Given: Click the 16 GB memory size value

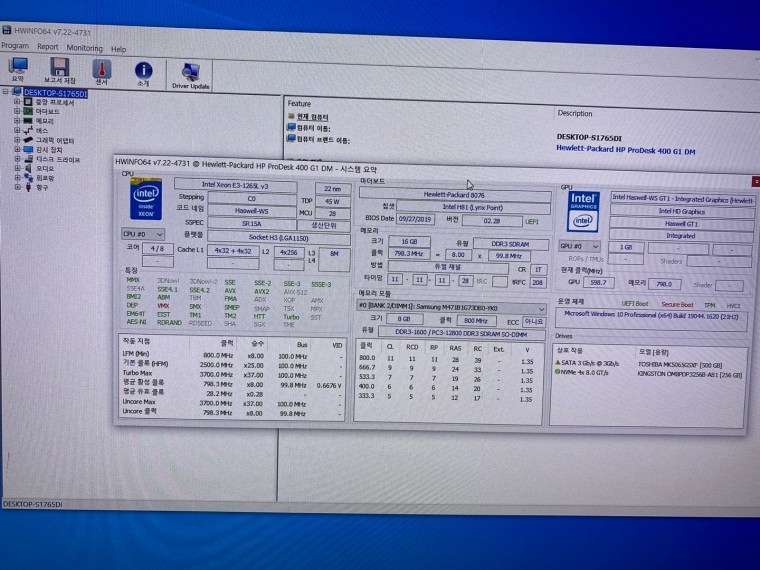Looking at the screenshot, I should (409, 241).
